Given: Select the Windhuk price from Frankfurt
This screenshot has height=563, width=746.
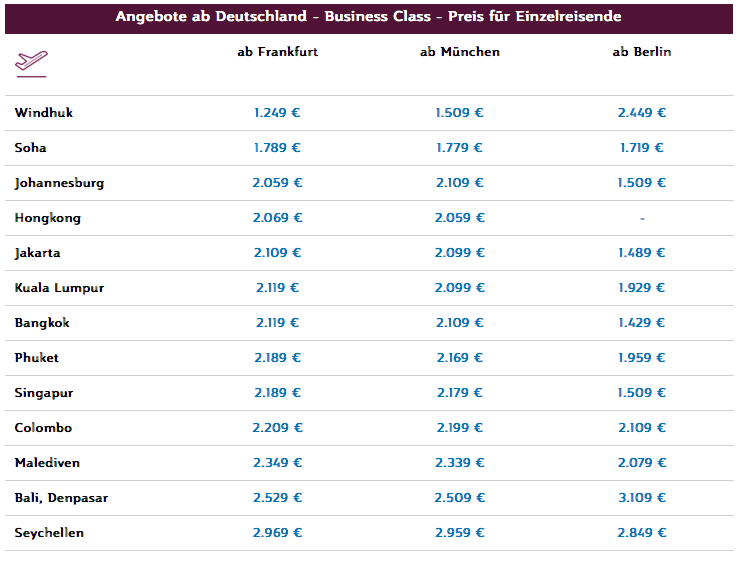Looking at the screenshot, I should (x=277, y=113).
